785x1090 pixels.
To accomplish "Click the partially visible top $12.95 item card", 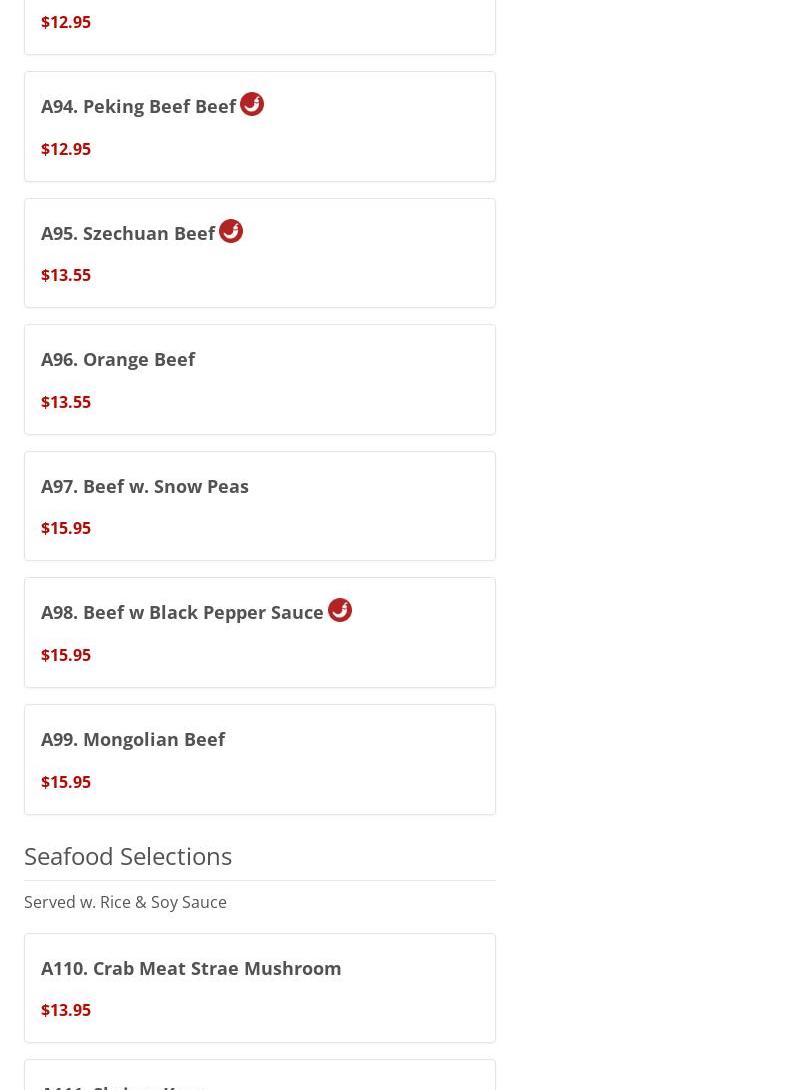I will [x=260, y=26].
